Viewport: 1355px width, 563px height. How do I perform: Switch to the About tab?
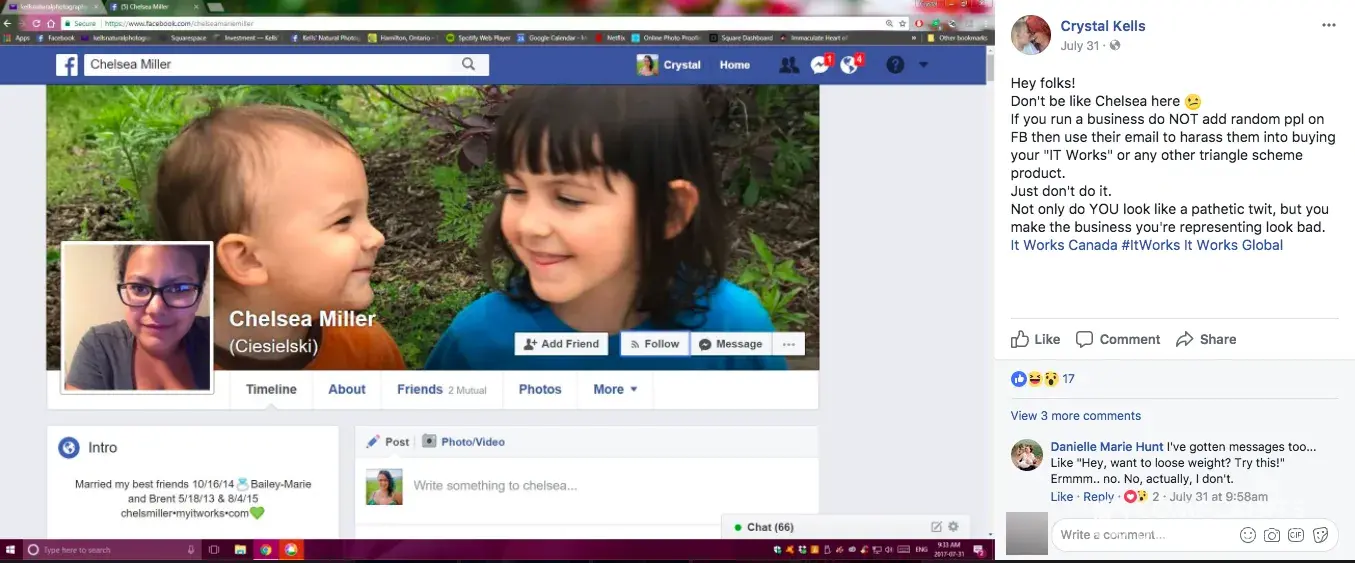(347, 390)
